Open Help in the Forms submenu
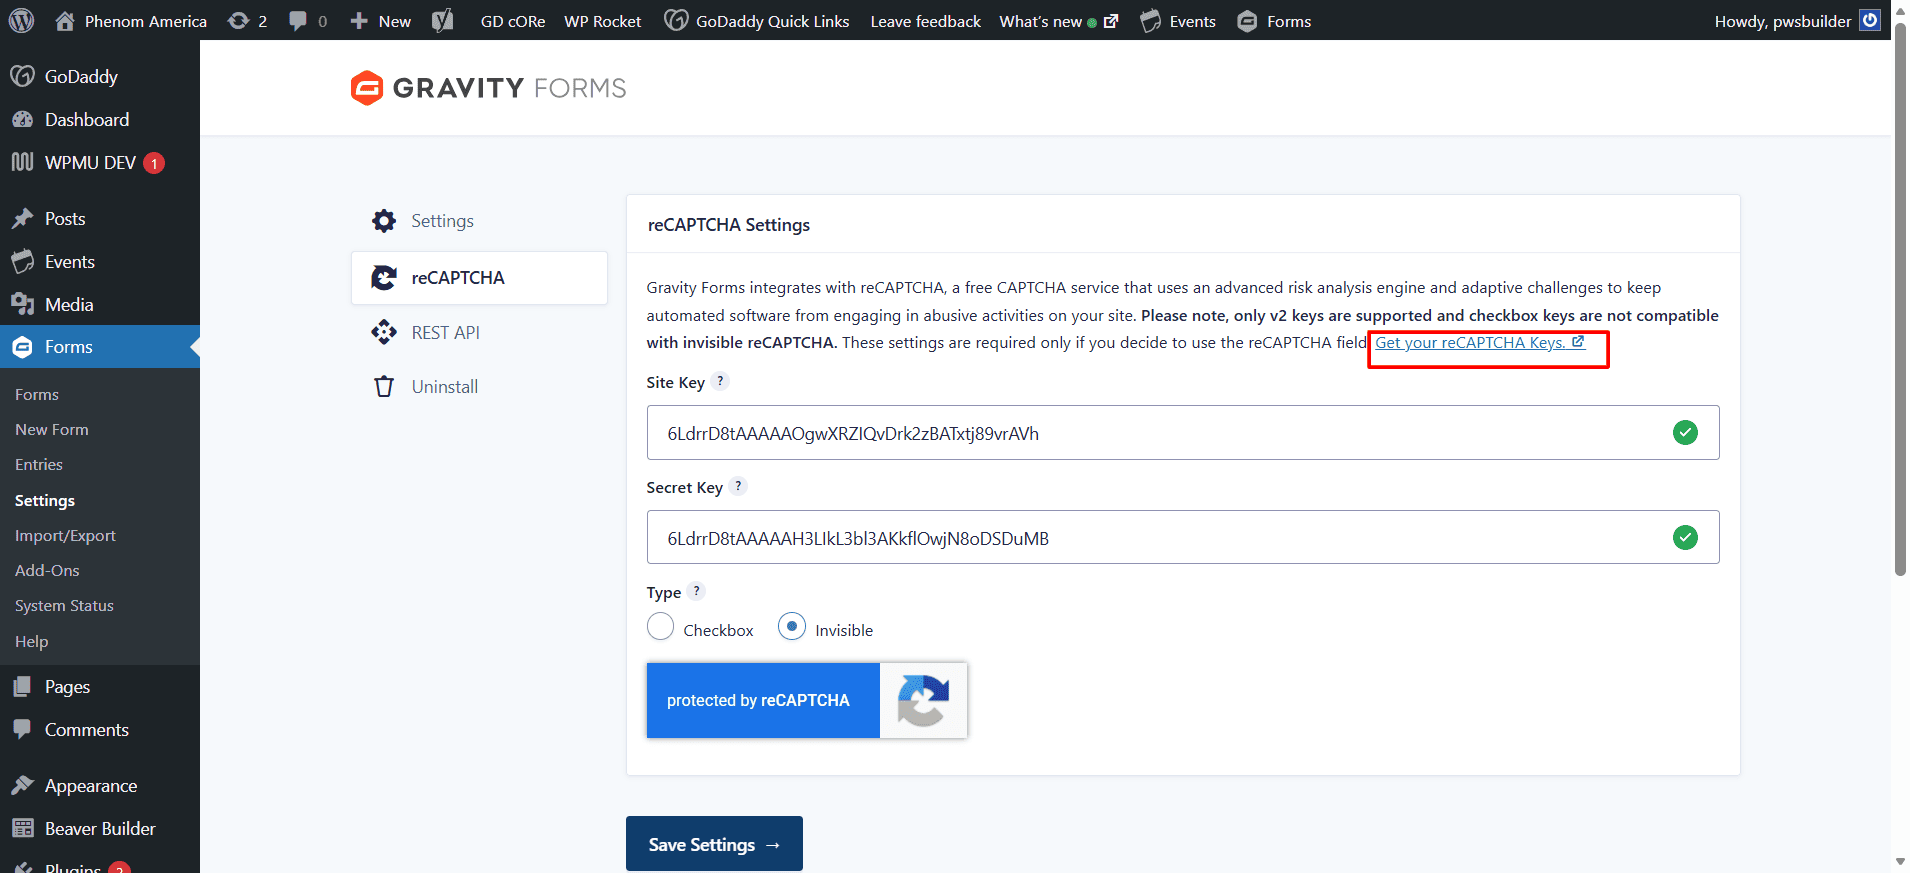The height and width of the screenshot is (873, 1910). click(x=31, y=641)
